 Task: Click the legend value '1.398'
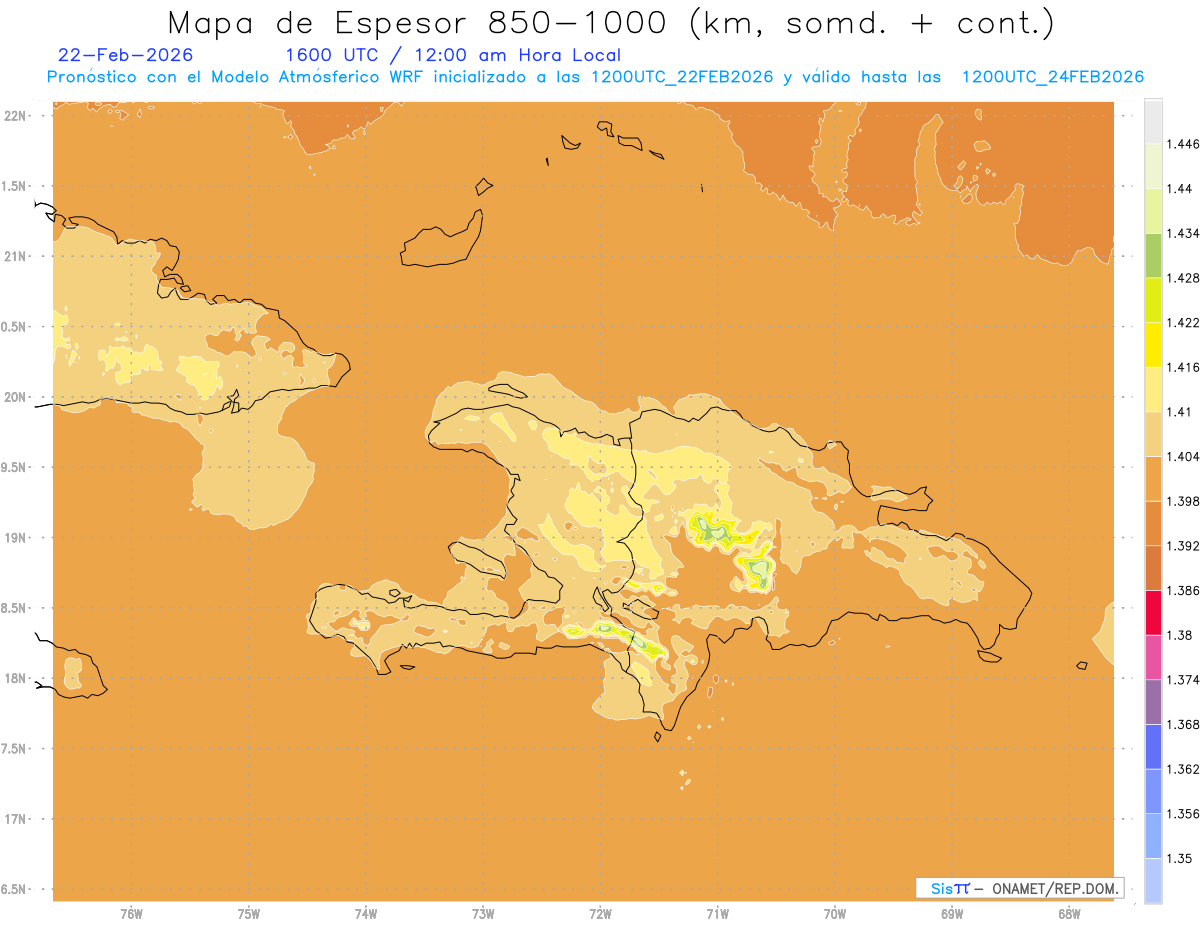point(1185,501)
